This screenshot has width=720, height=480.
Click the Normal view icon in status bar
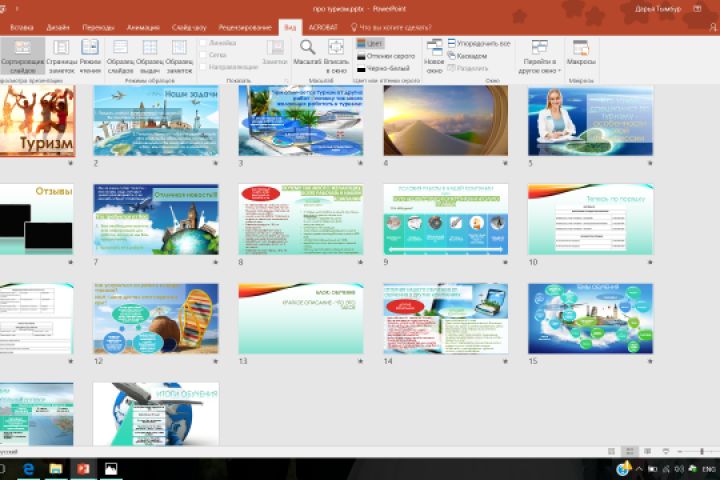pos(611,452)
